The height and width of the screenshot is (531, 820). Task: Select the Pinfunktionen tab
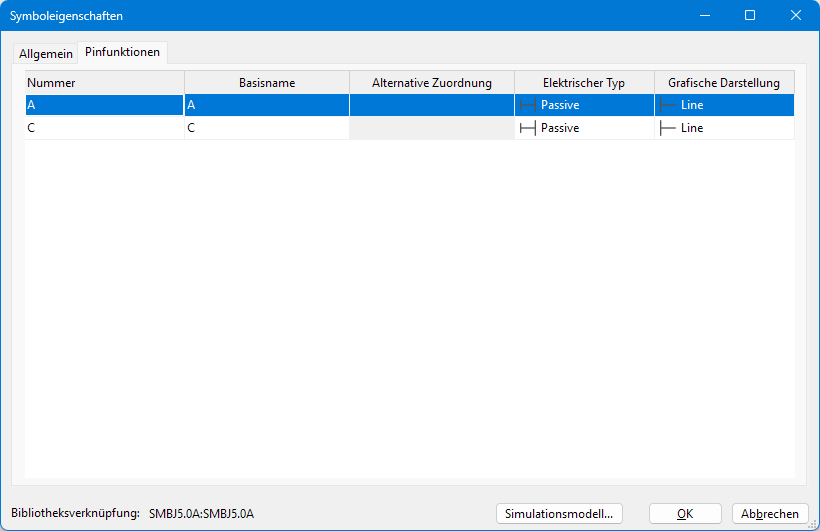[122, 52]
